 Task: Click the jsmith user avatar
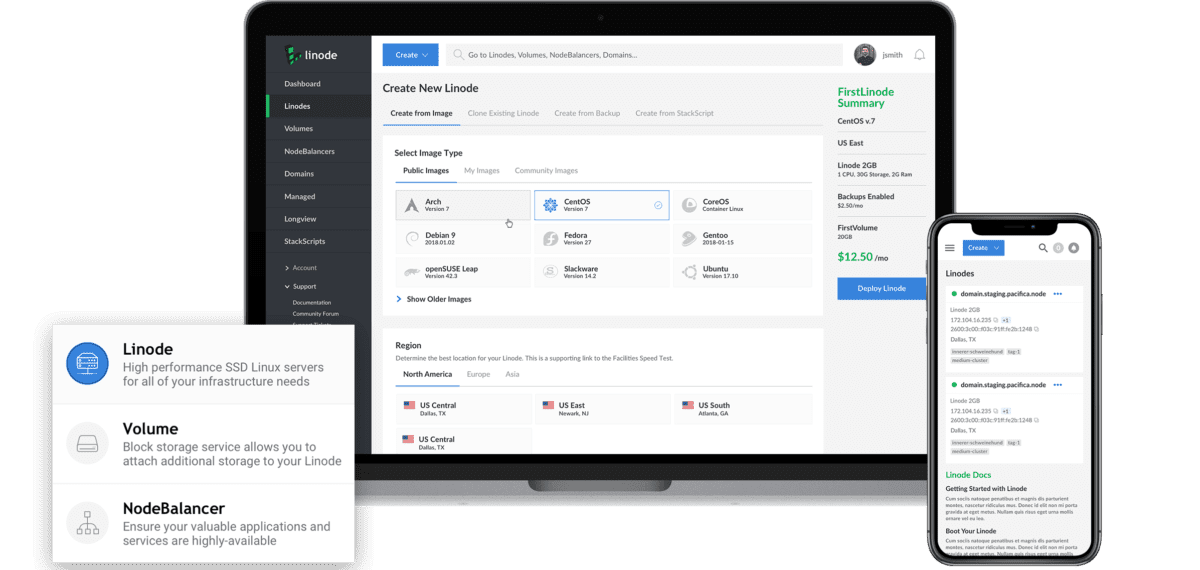[865, 55]
